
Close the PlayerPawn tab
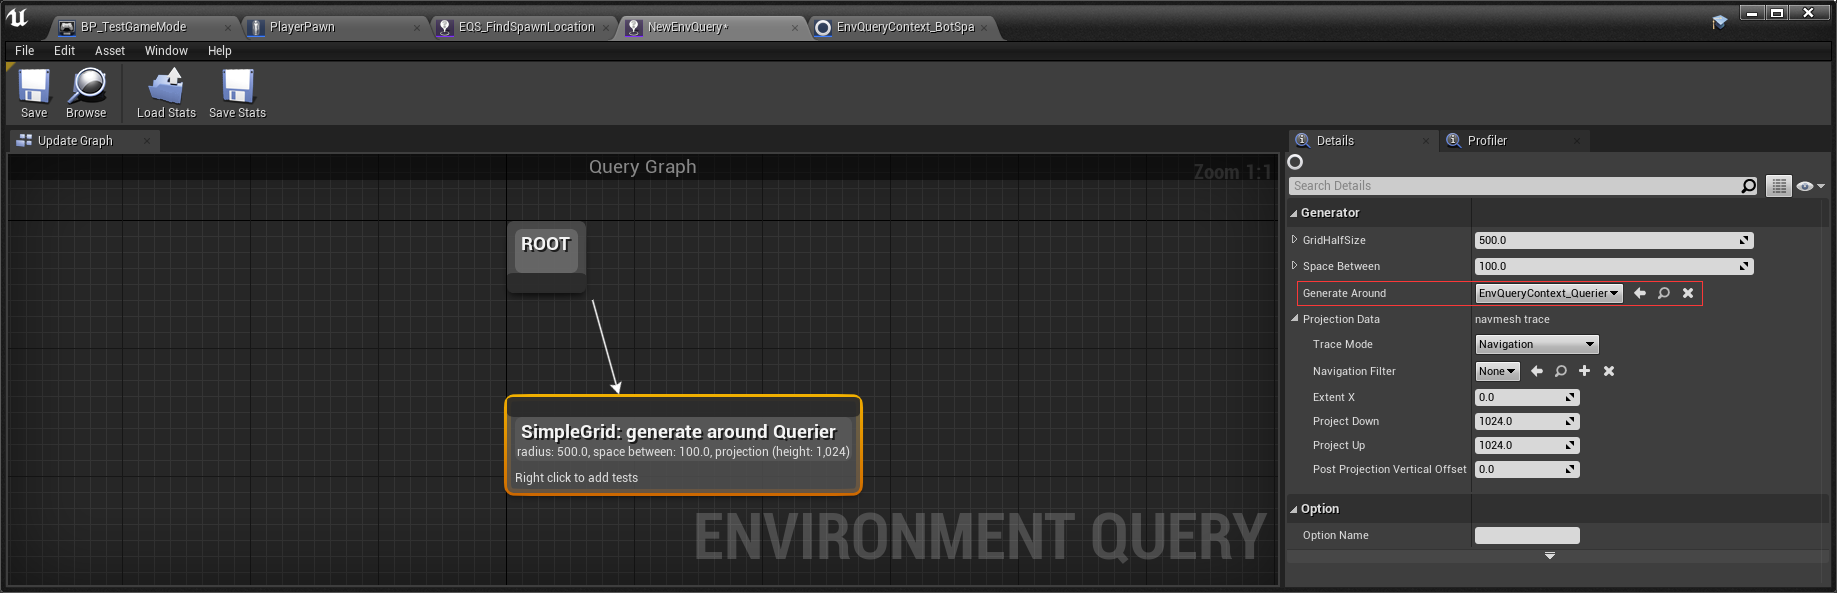(417, 28)
